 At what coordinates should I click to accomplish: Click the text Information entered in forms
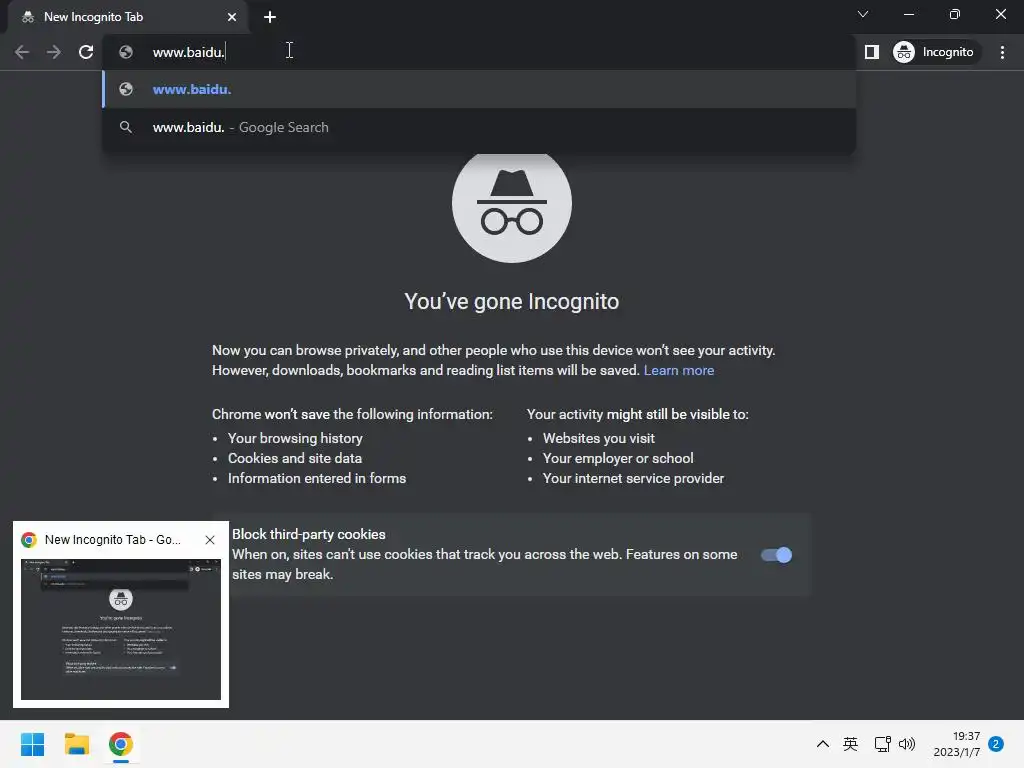point(317,479)
